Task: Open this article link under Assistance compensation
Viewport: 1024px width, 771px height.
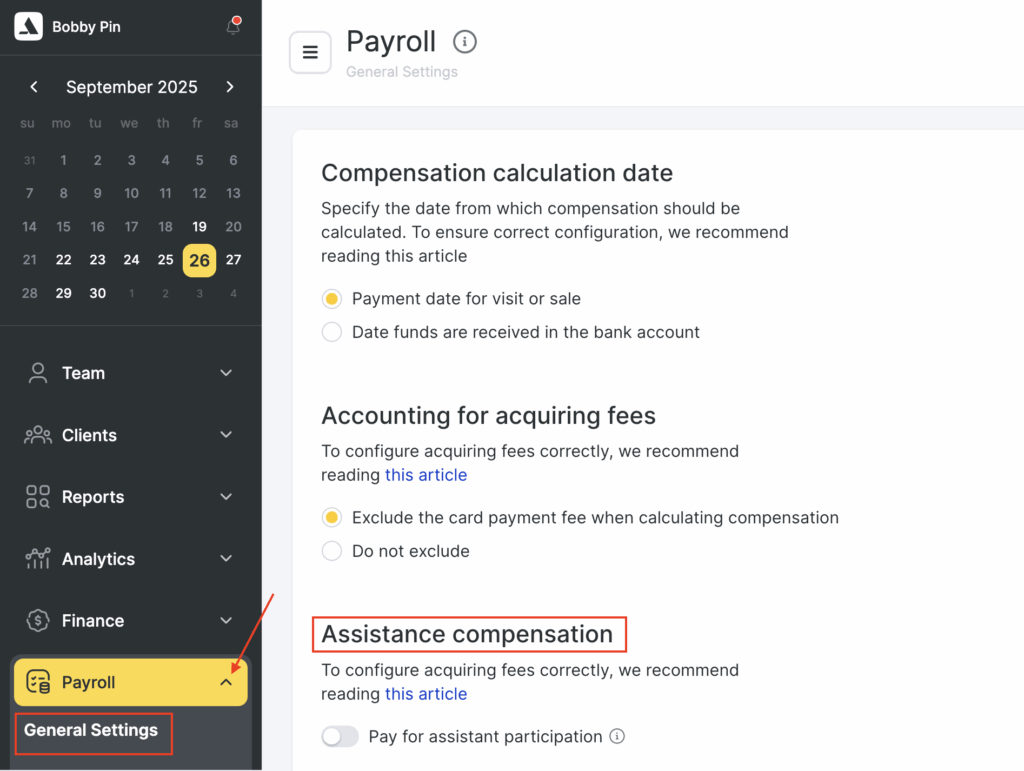Action: [x=426, y=694]
